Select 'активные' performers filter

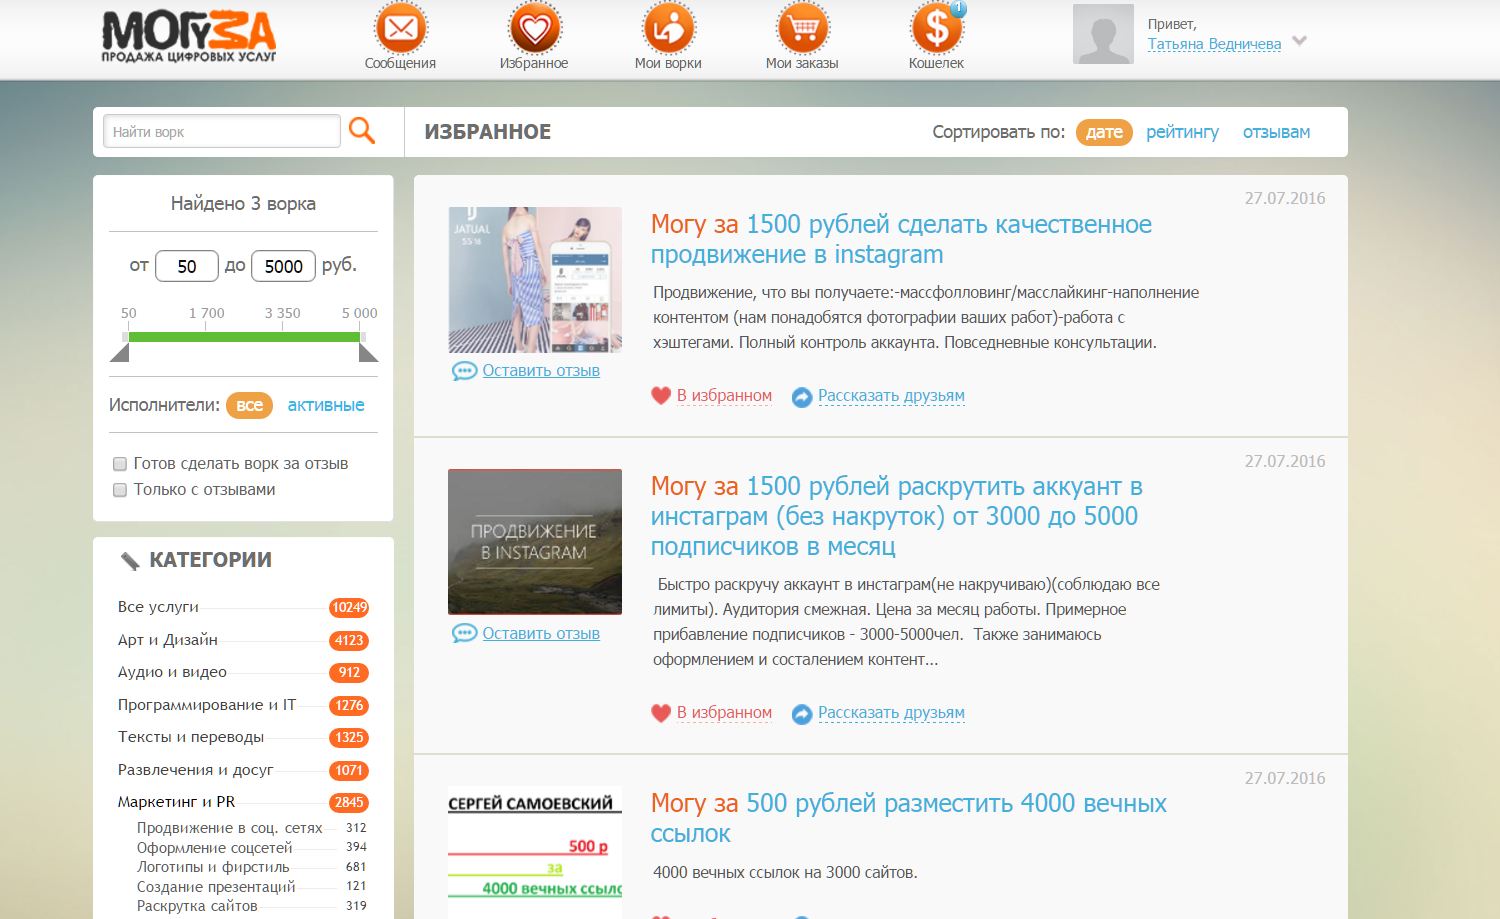[x=326, y=405]
